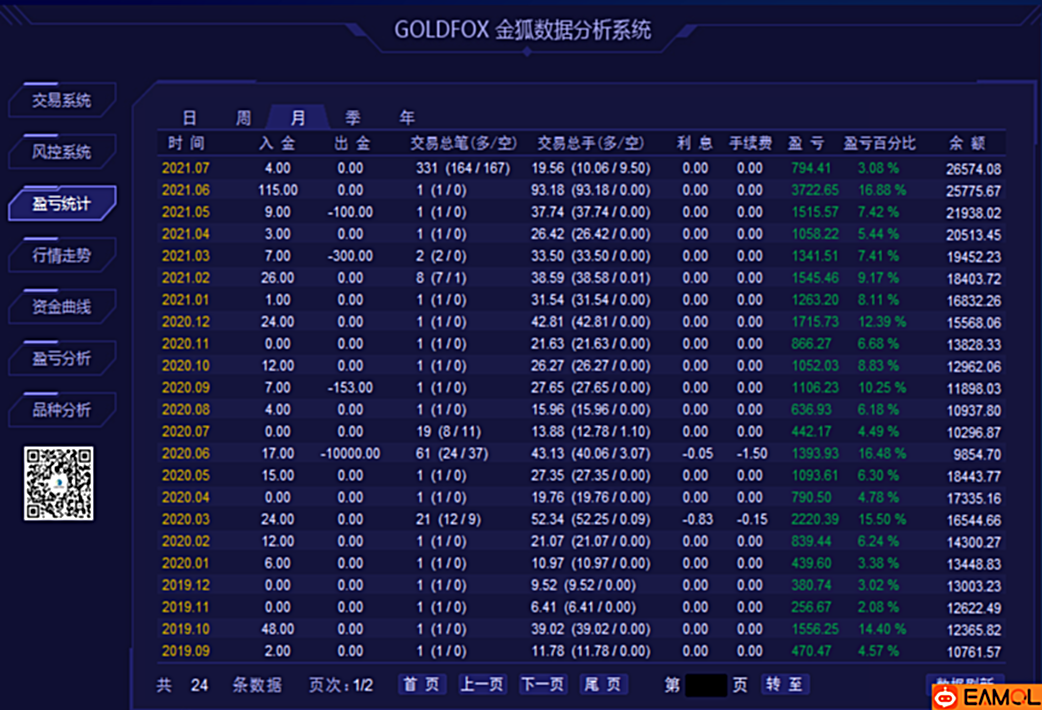Click the balance value 26574.08
Image resolution: width=1042 pixels, height=710 pixels.
pyautogui.click(x=974, y=169)
